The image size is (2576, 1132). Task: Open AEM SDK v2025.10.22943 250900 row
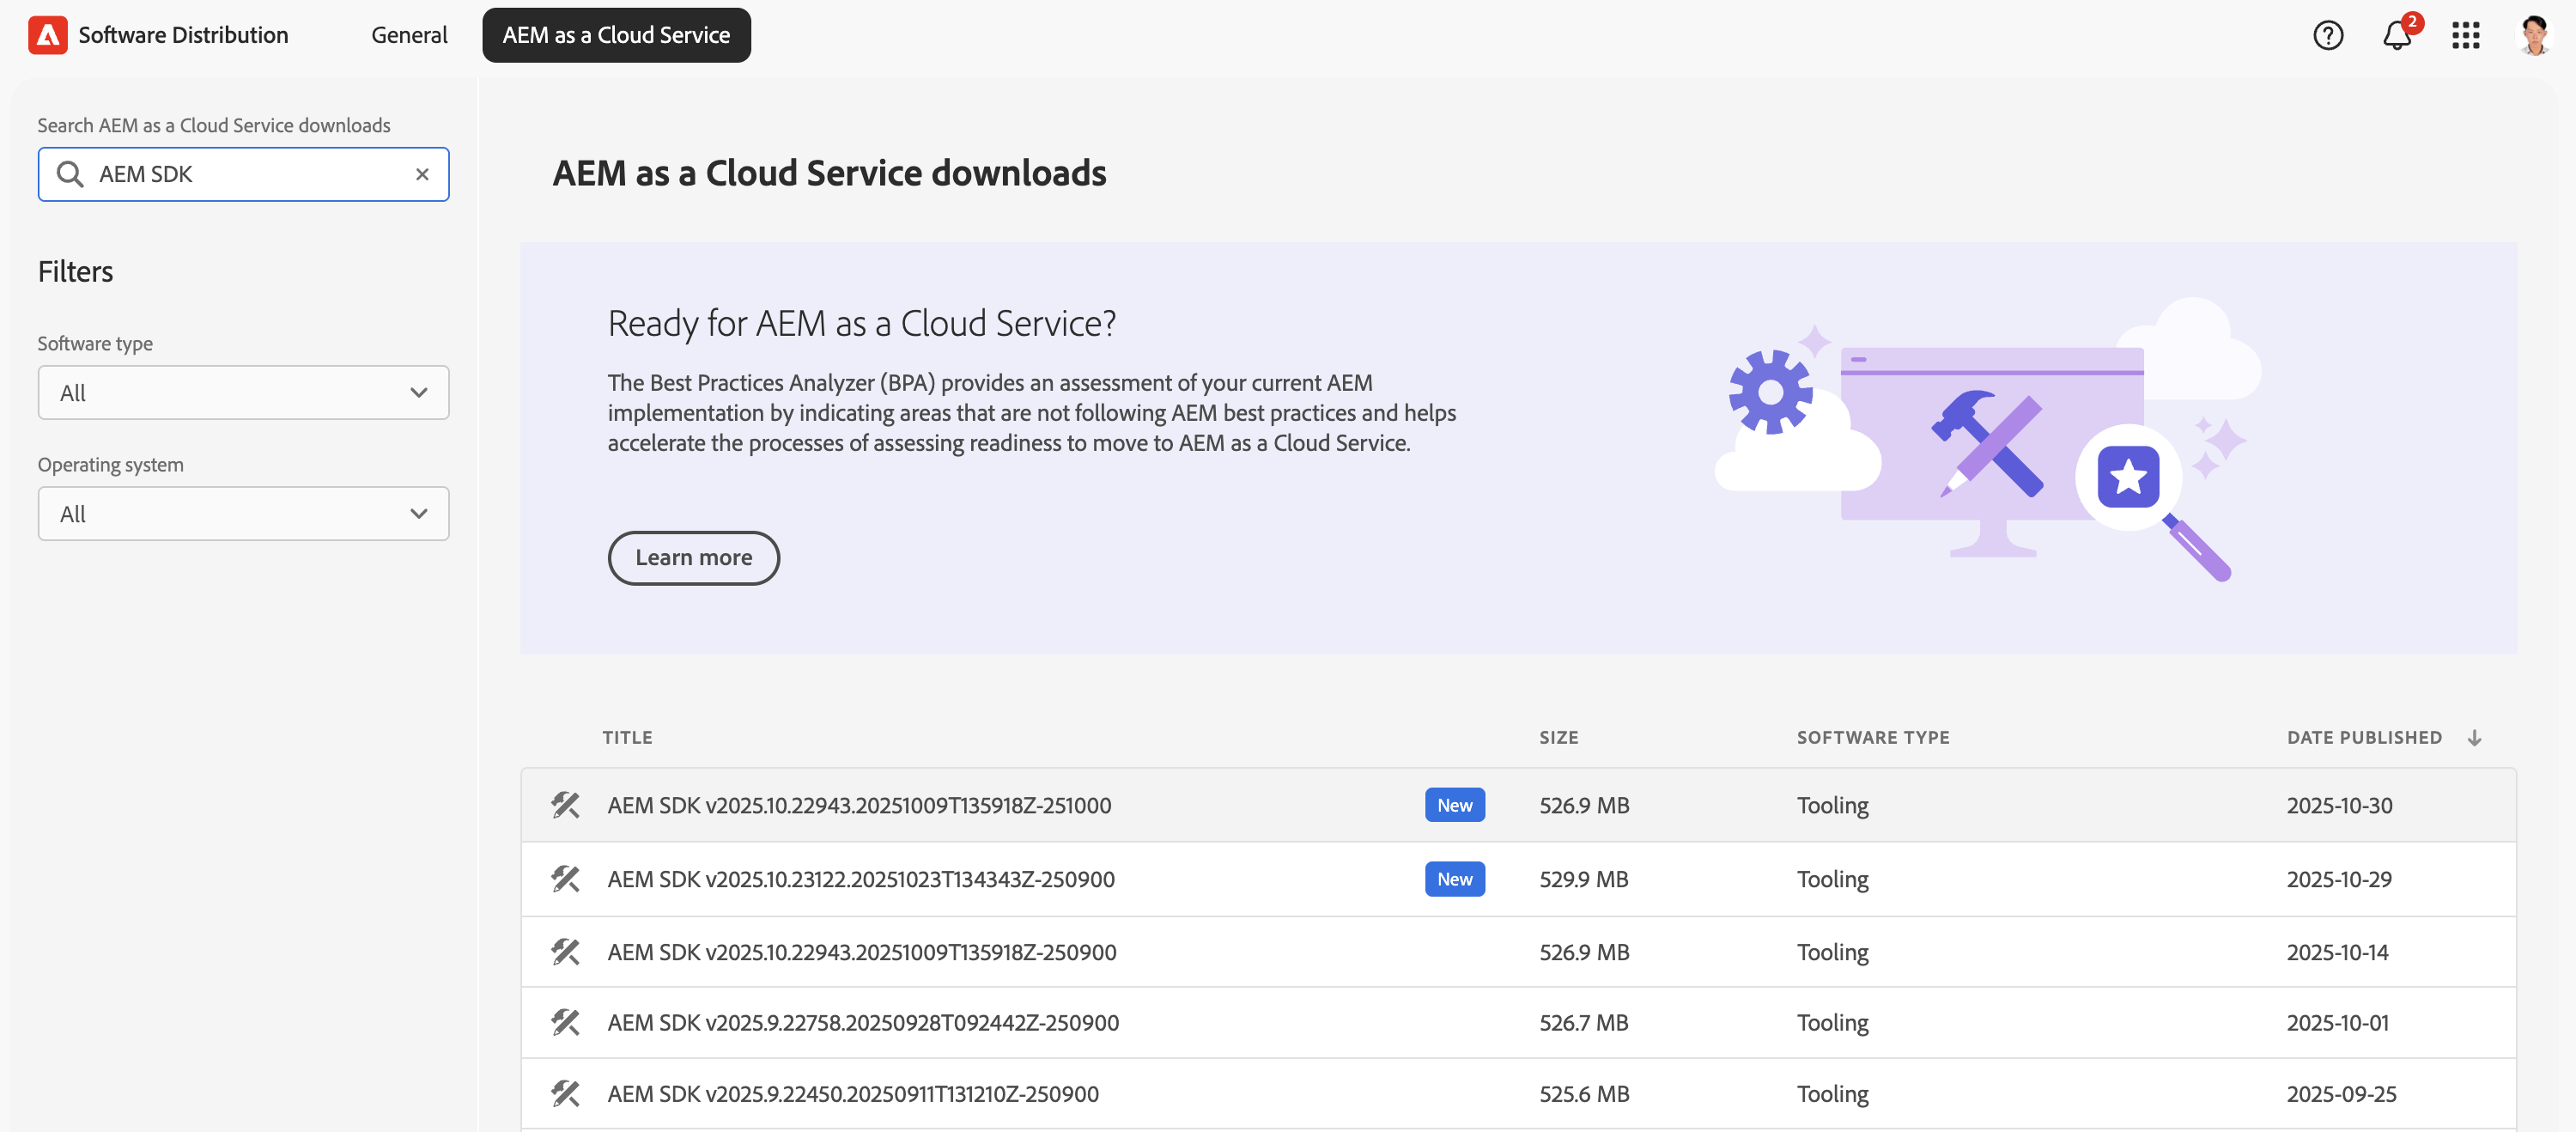tap(861, 952)
